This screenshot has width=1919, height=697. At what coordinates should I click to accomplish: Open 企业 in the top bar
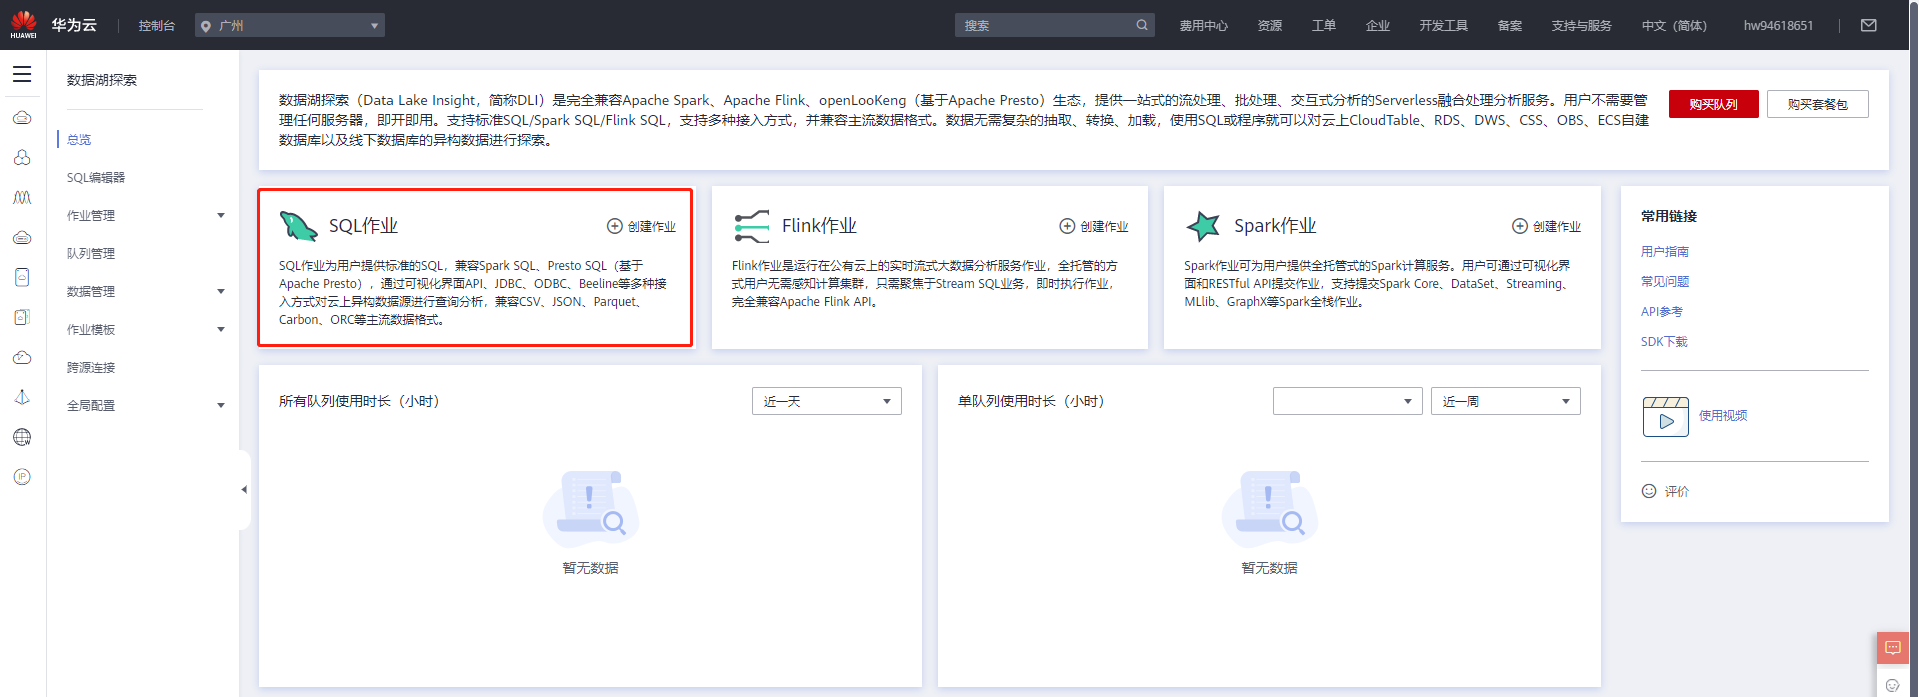click(1378, 26)
